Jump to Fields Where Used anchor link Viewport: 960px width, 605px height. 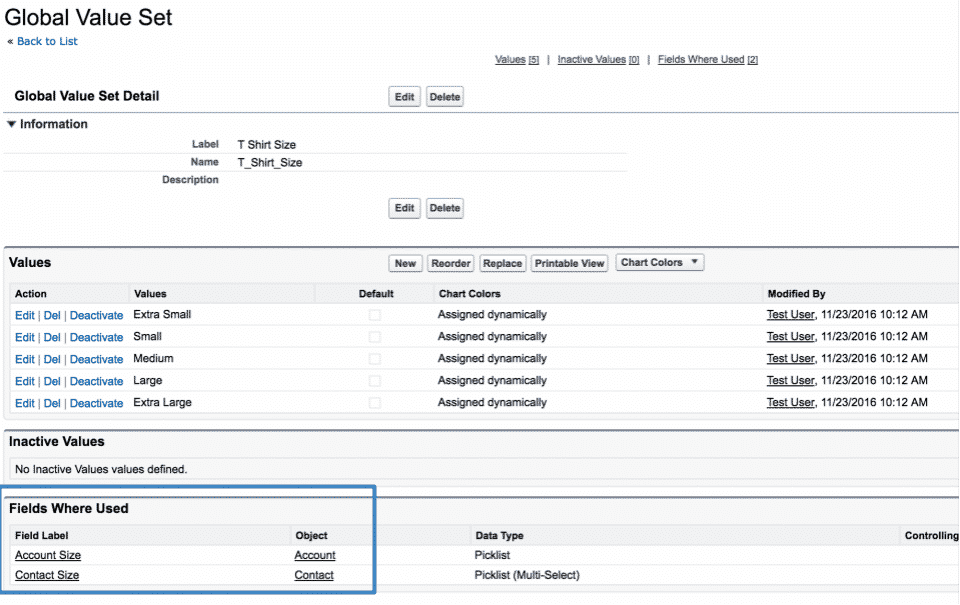pos(701,60)
